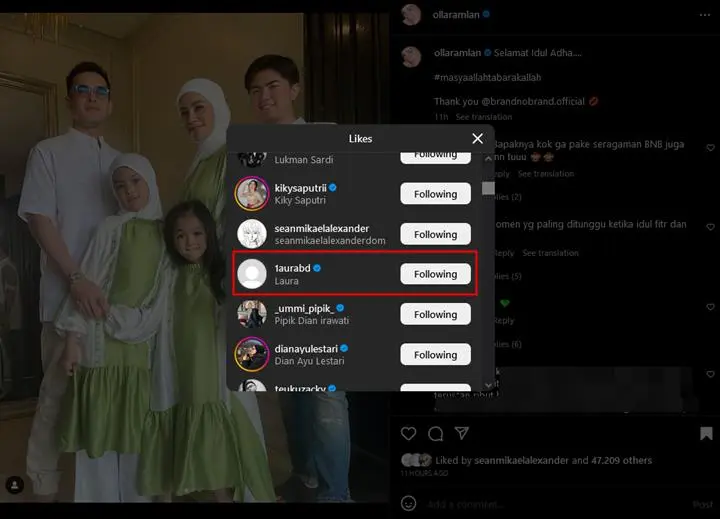Open comment bubble icon under post
The width and height of the screenshot is (720, 519).
pyautogui.click(x=435, y=433)
